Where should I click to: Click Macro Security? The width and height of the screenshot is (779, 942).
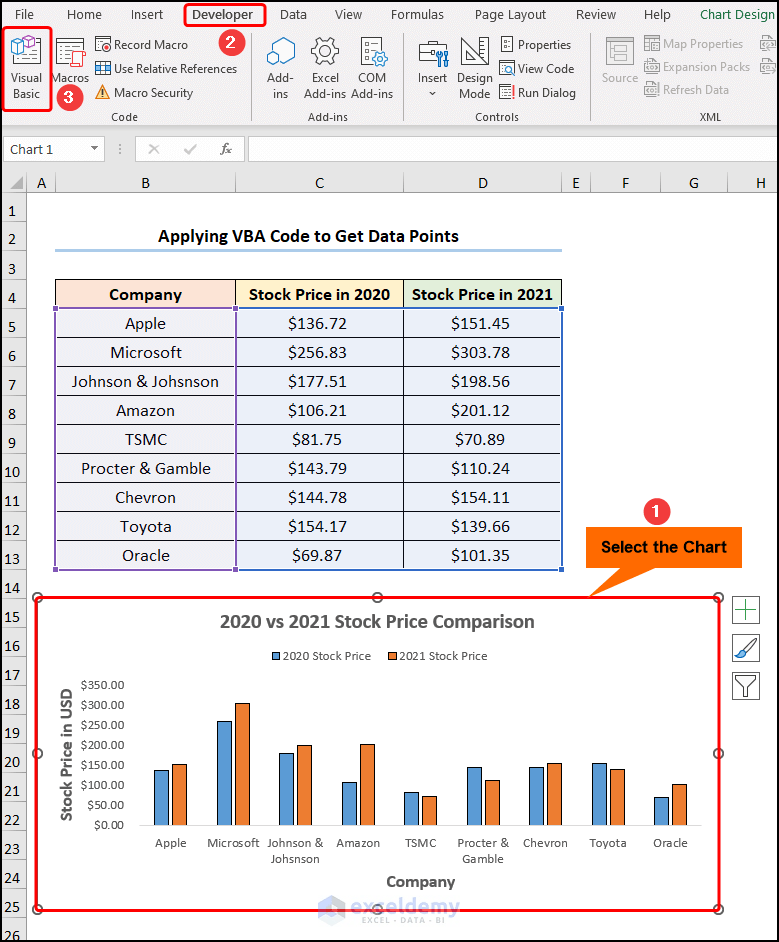coord(144,93)
